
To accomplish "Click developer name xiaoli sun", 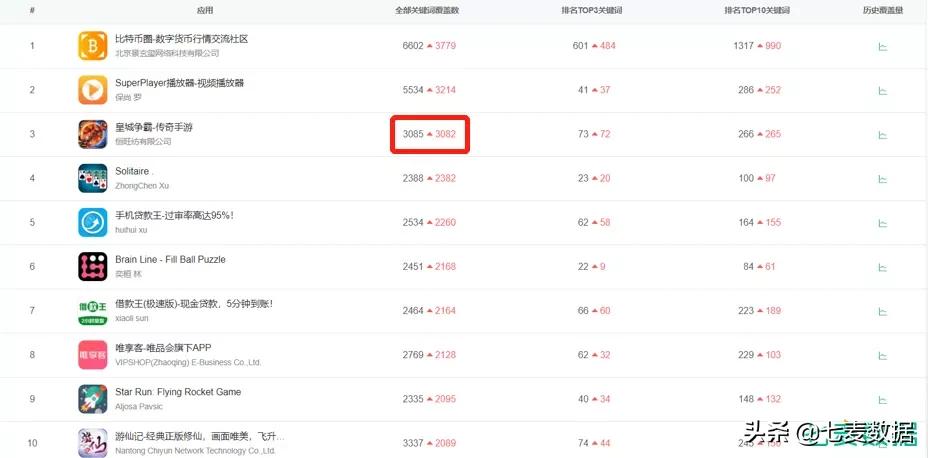I will click(132, 318).
